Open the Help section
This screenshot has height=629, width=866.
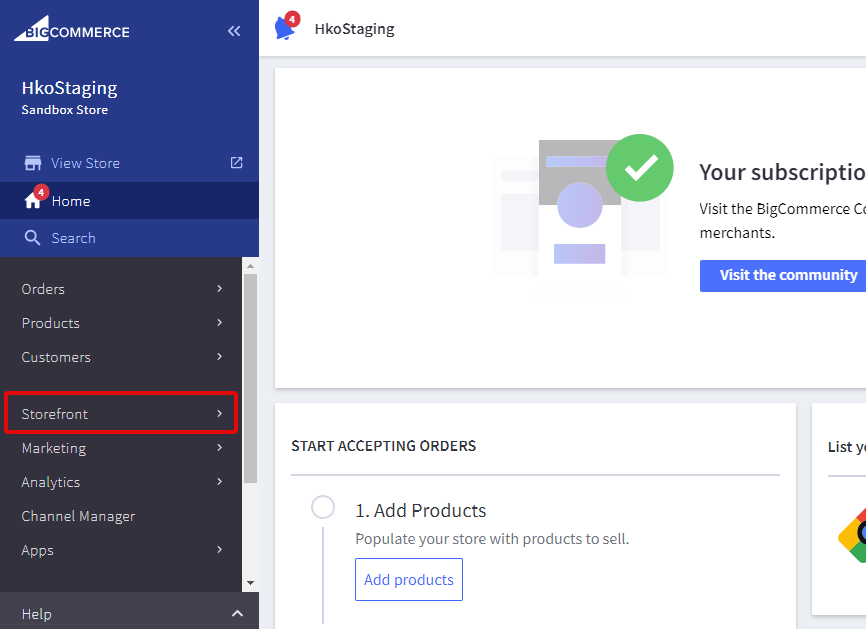[129, 613]
